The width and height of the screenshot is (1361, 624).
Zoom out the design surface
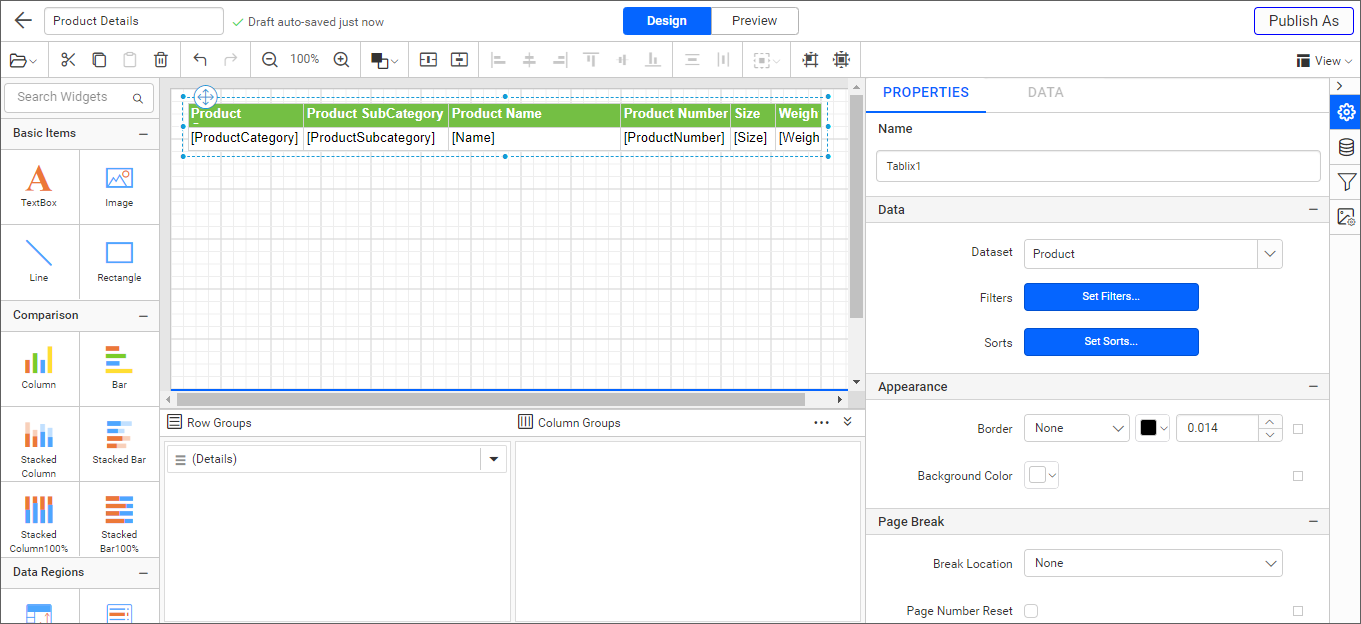coord(269,60)
